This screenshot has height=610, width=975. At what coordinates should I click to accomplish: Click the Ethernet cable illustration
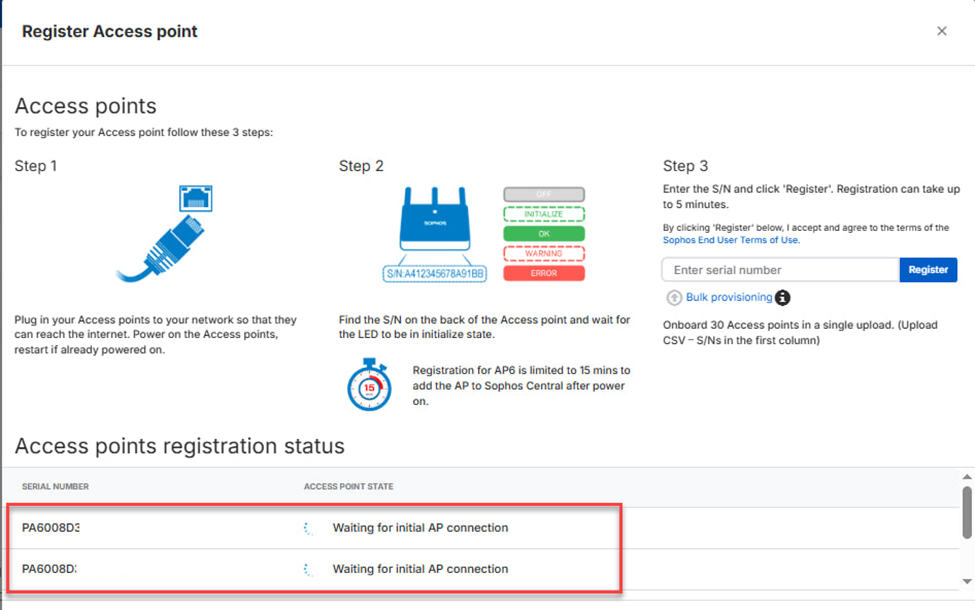pyautogui.click(x=165, y=237)
